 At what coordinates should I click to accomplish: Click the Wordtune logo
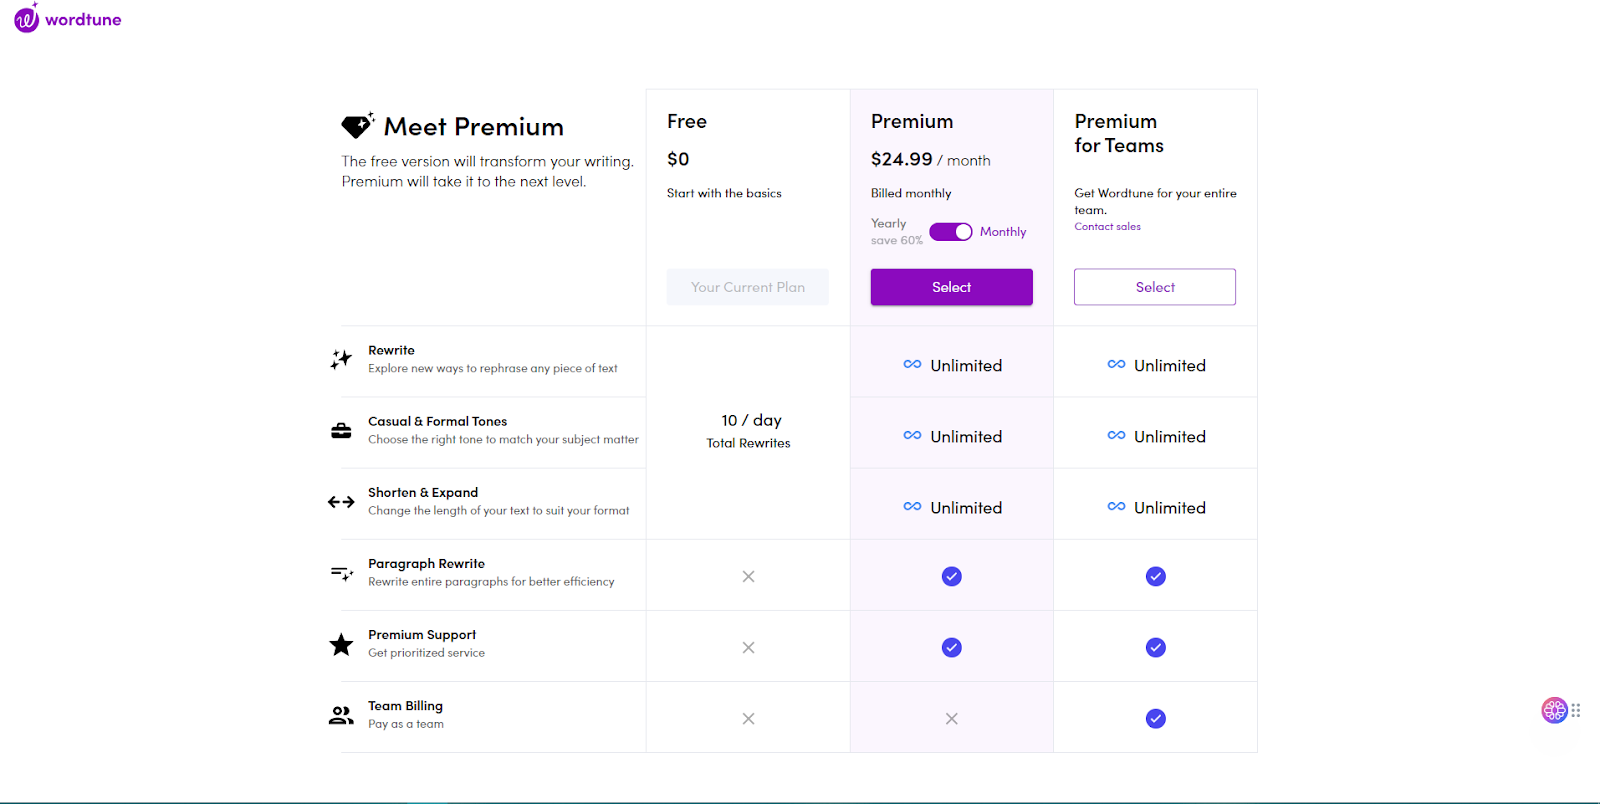click(68, 18)
